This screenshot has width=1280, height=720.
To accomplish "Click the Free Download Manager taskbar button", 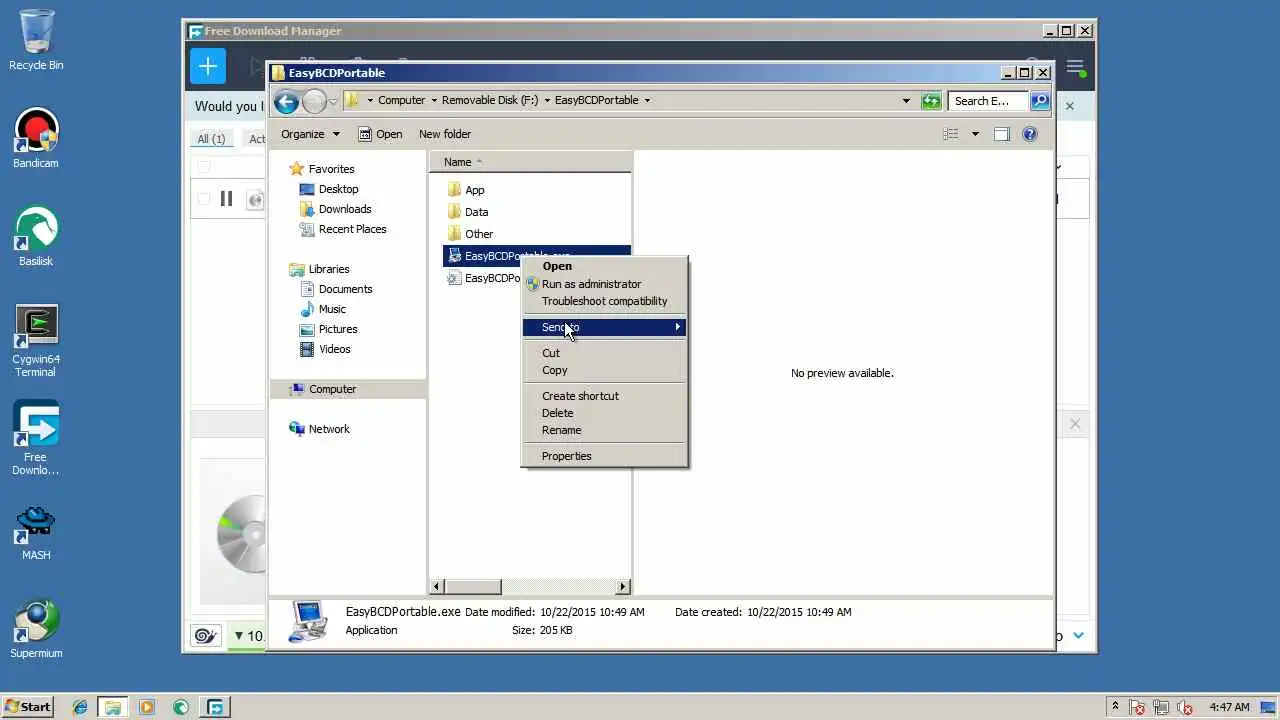I will point(214,707).
